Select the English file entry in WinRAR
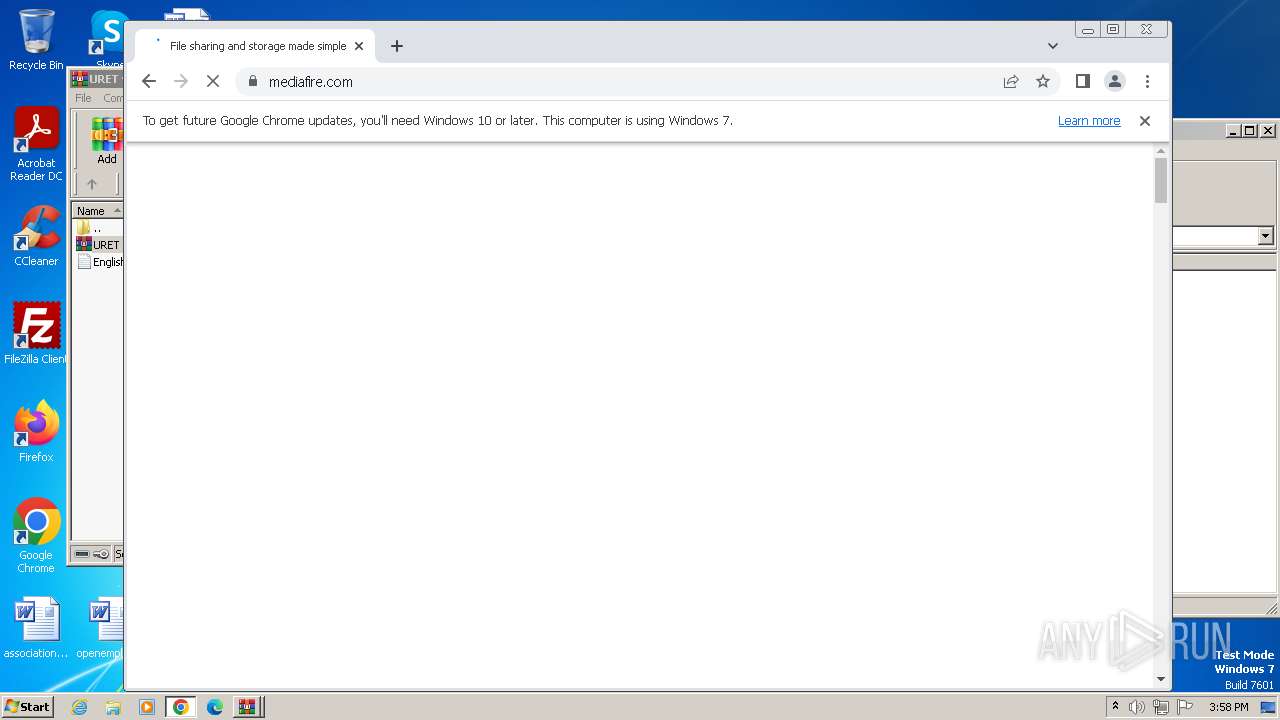The image size is (1280, 720). 100,262
